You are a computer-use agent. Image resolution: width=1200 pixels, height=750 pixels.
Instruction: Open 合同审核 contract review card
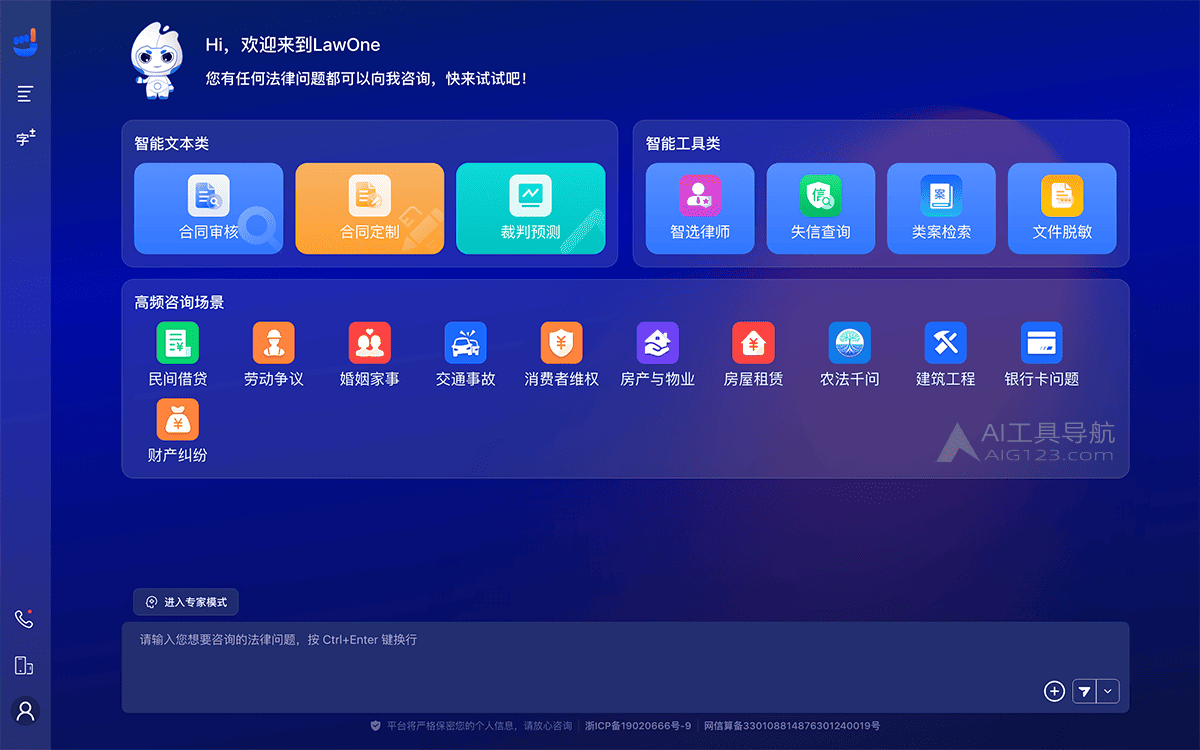click(x=209, y=208)
